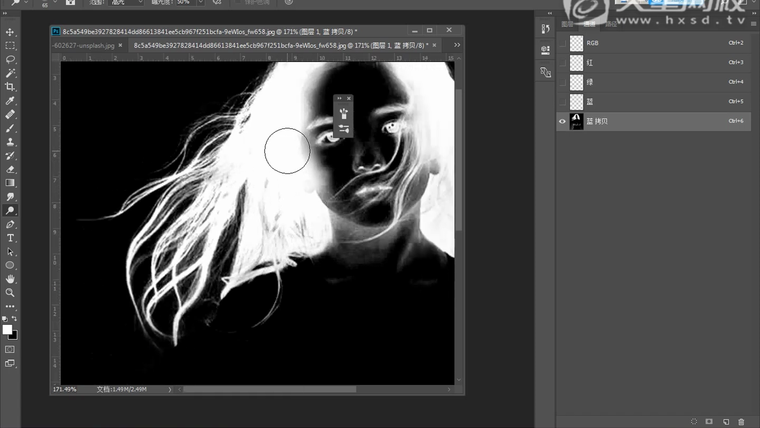Screen dimensions: 760x428
Task: Toggle visibility of the 红 channel
Action: pos(562,62)
